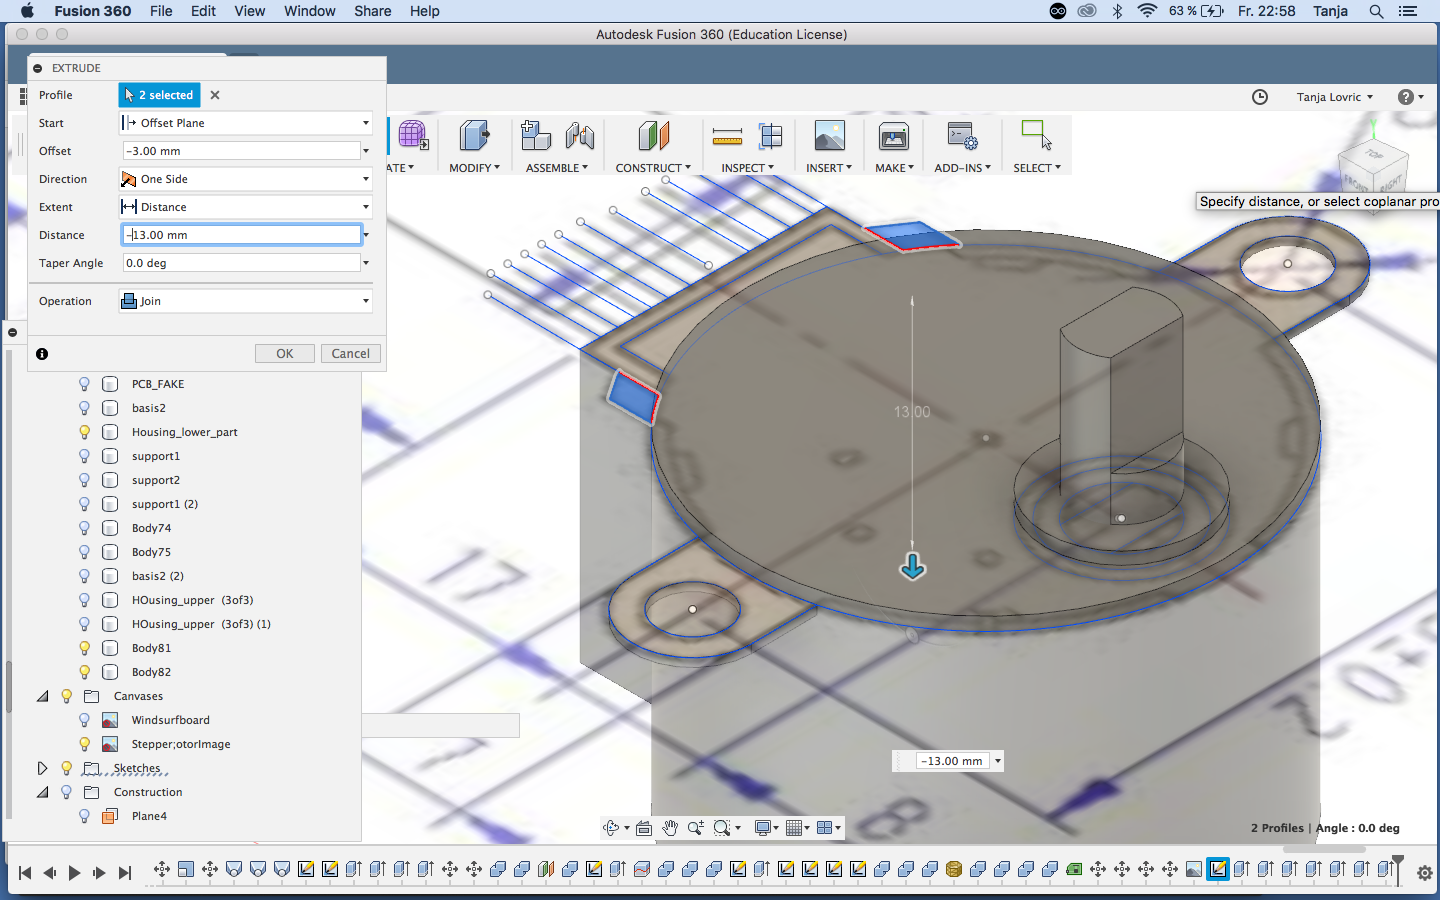The width and height of the screenshot is (1440, 900).
Task: Open the Help menu in menu bar
Action: point(425,11)
